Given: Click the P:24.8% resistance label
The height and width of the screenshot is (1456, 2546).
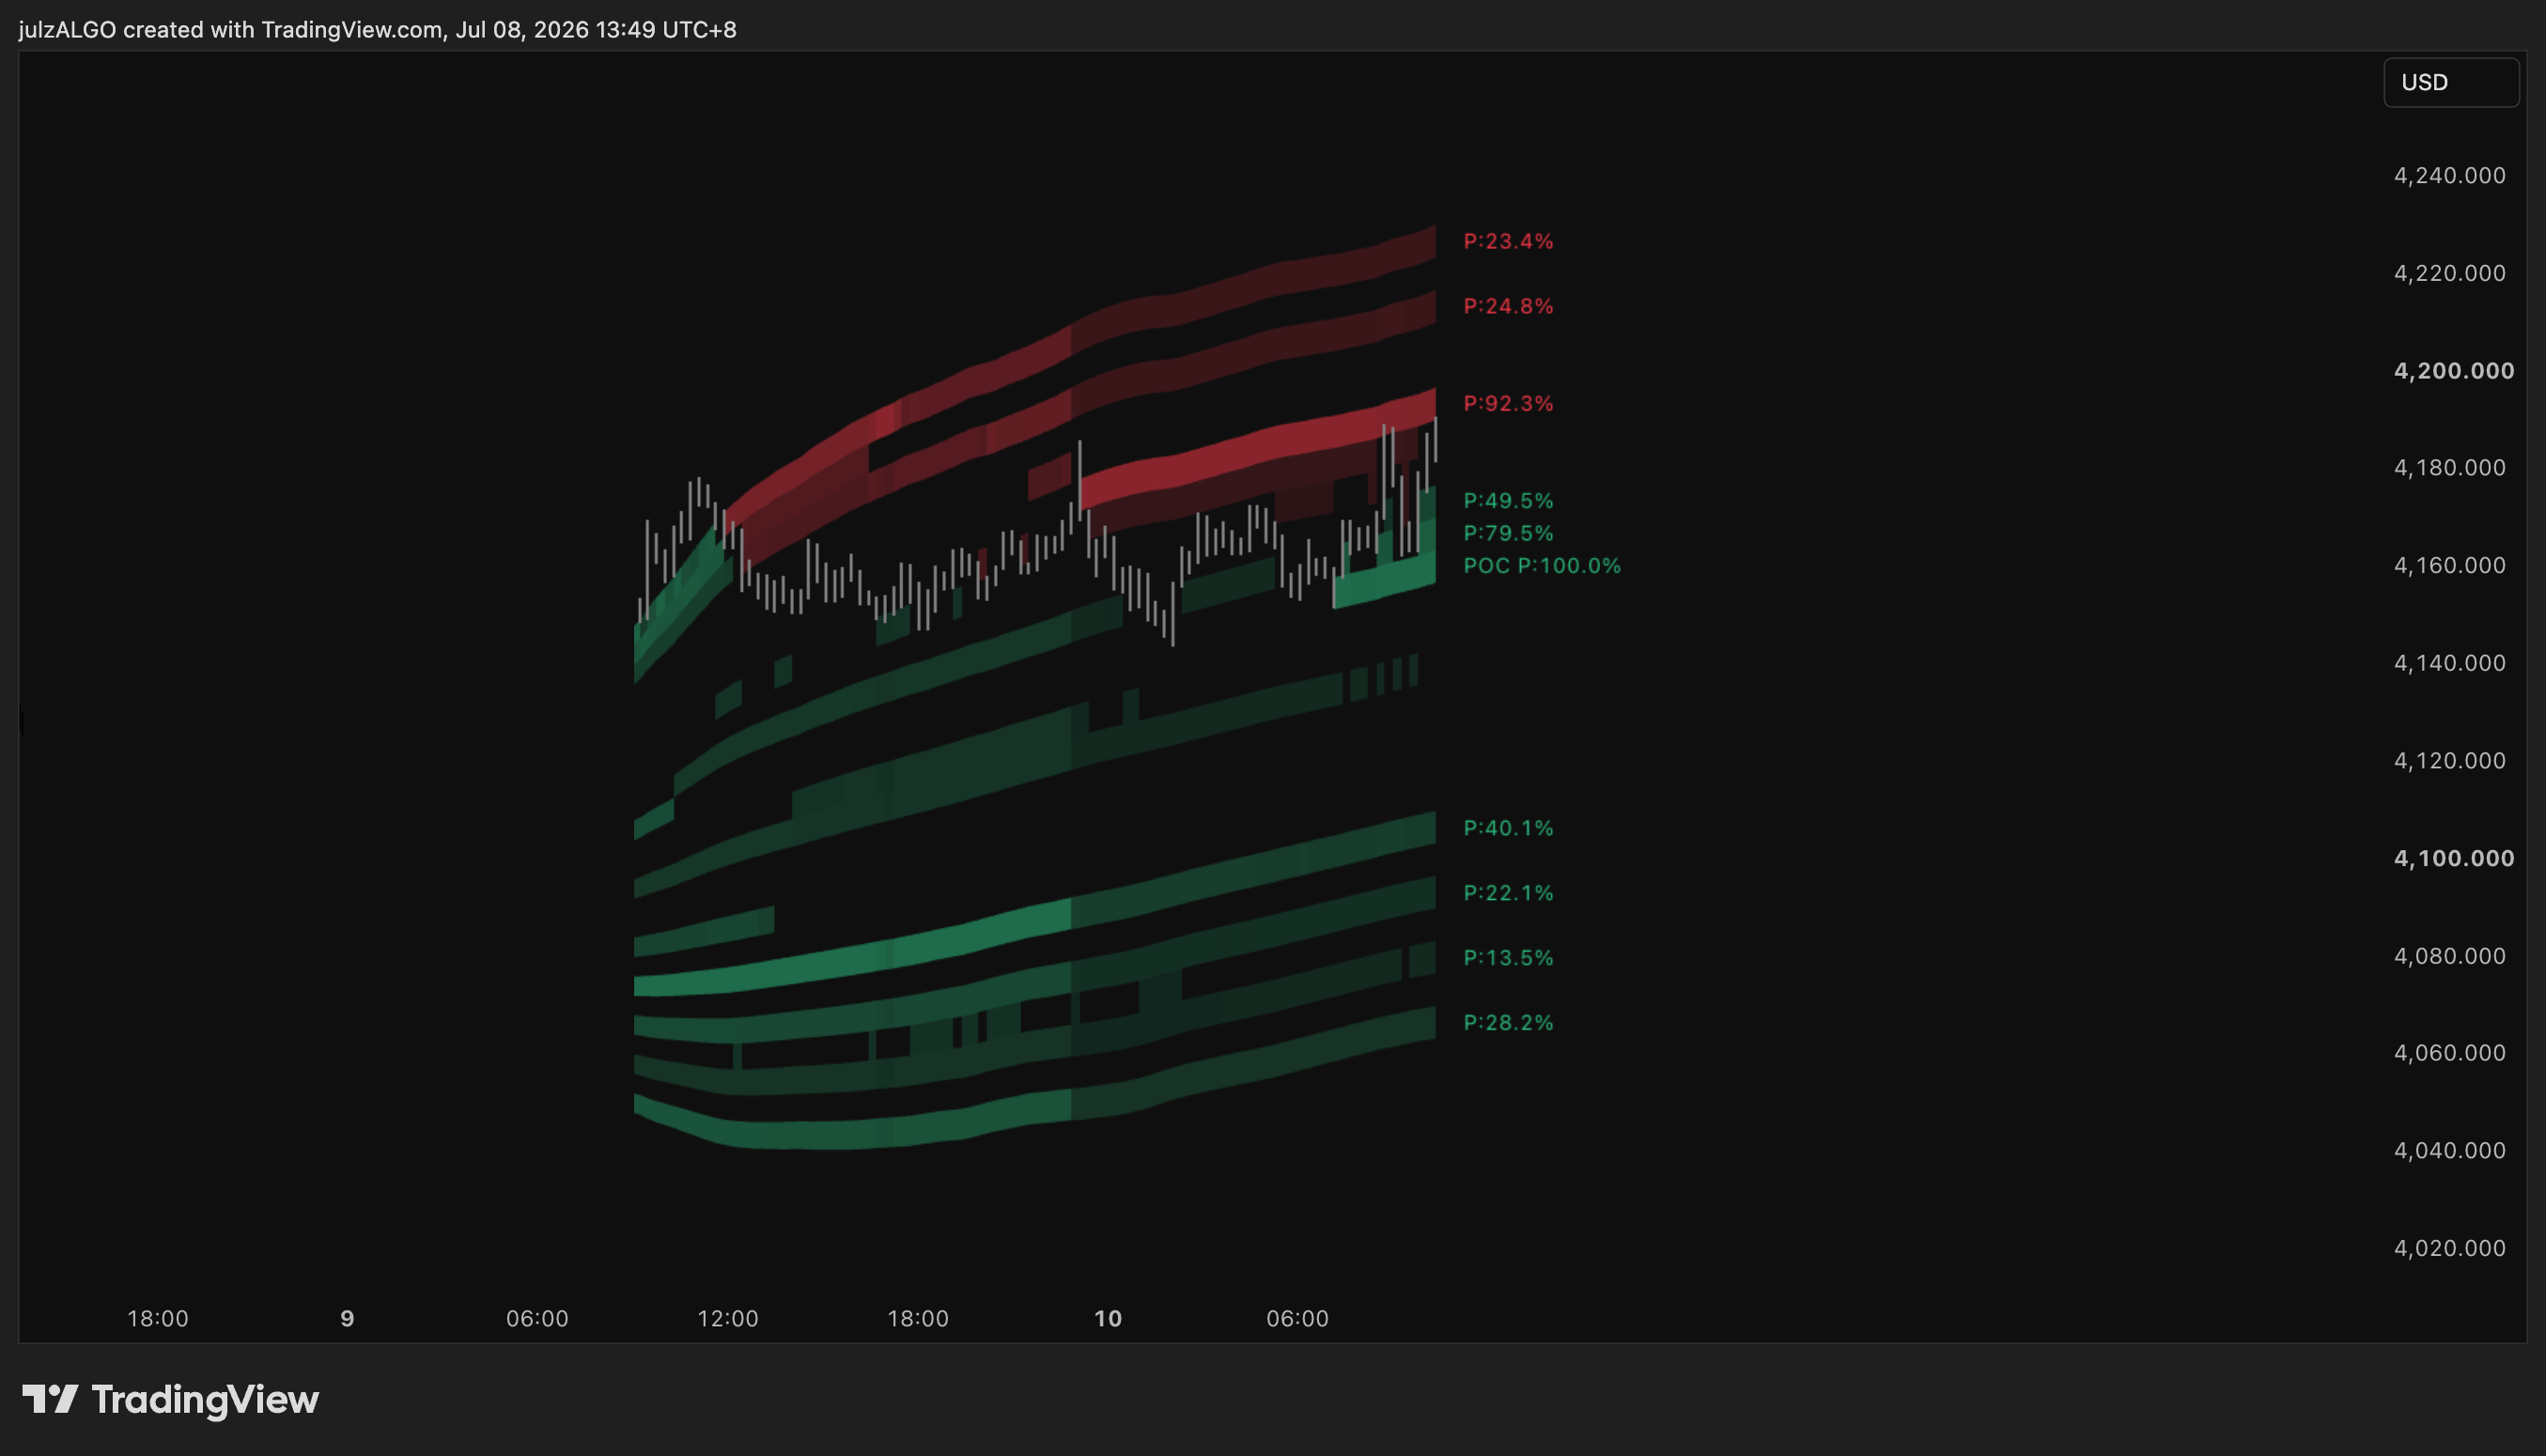Looking at the screenshot, I should pos(1508,306).
